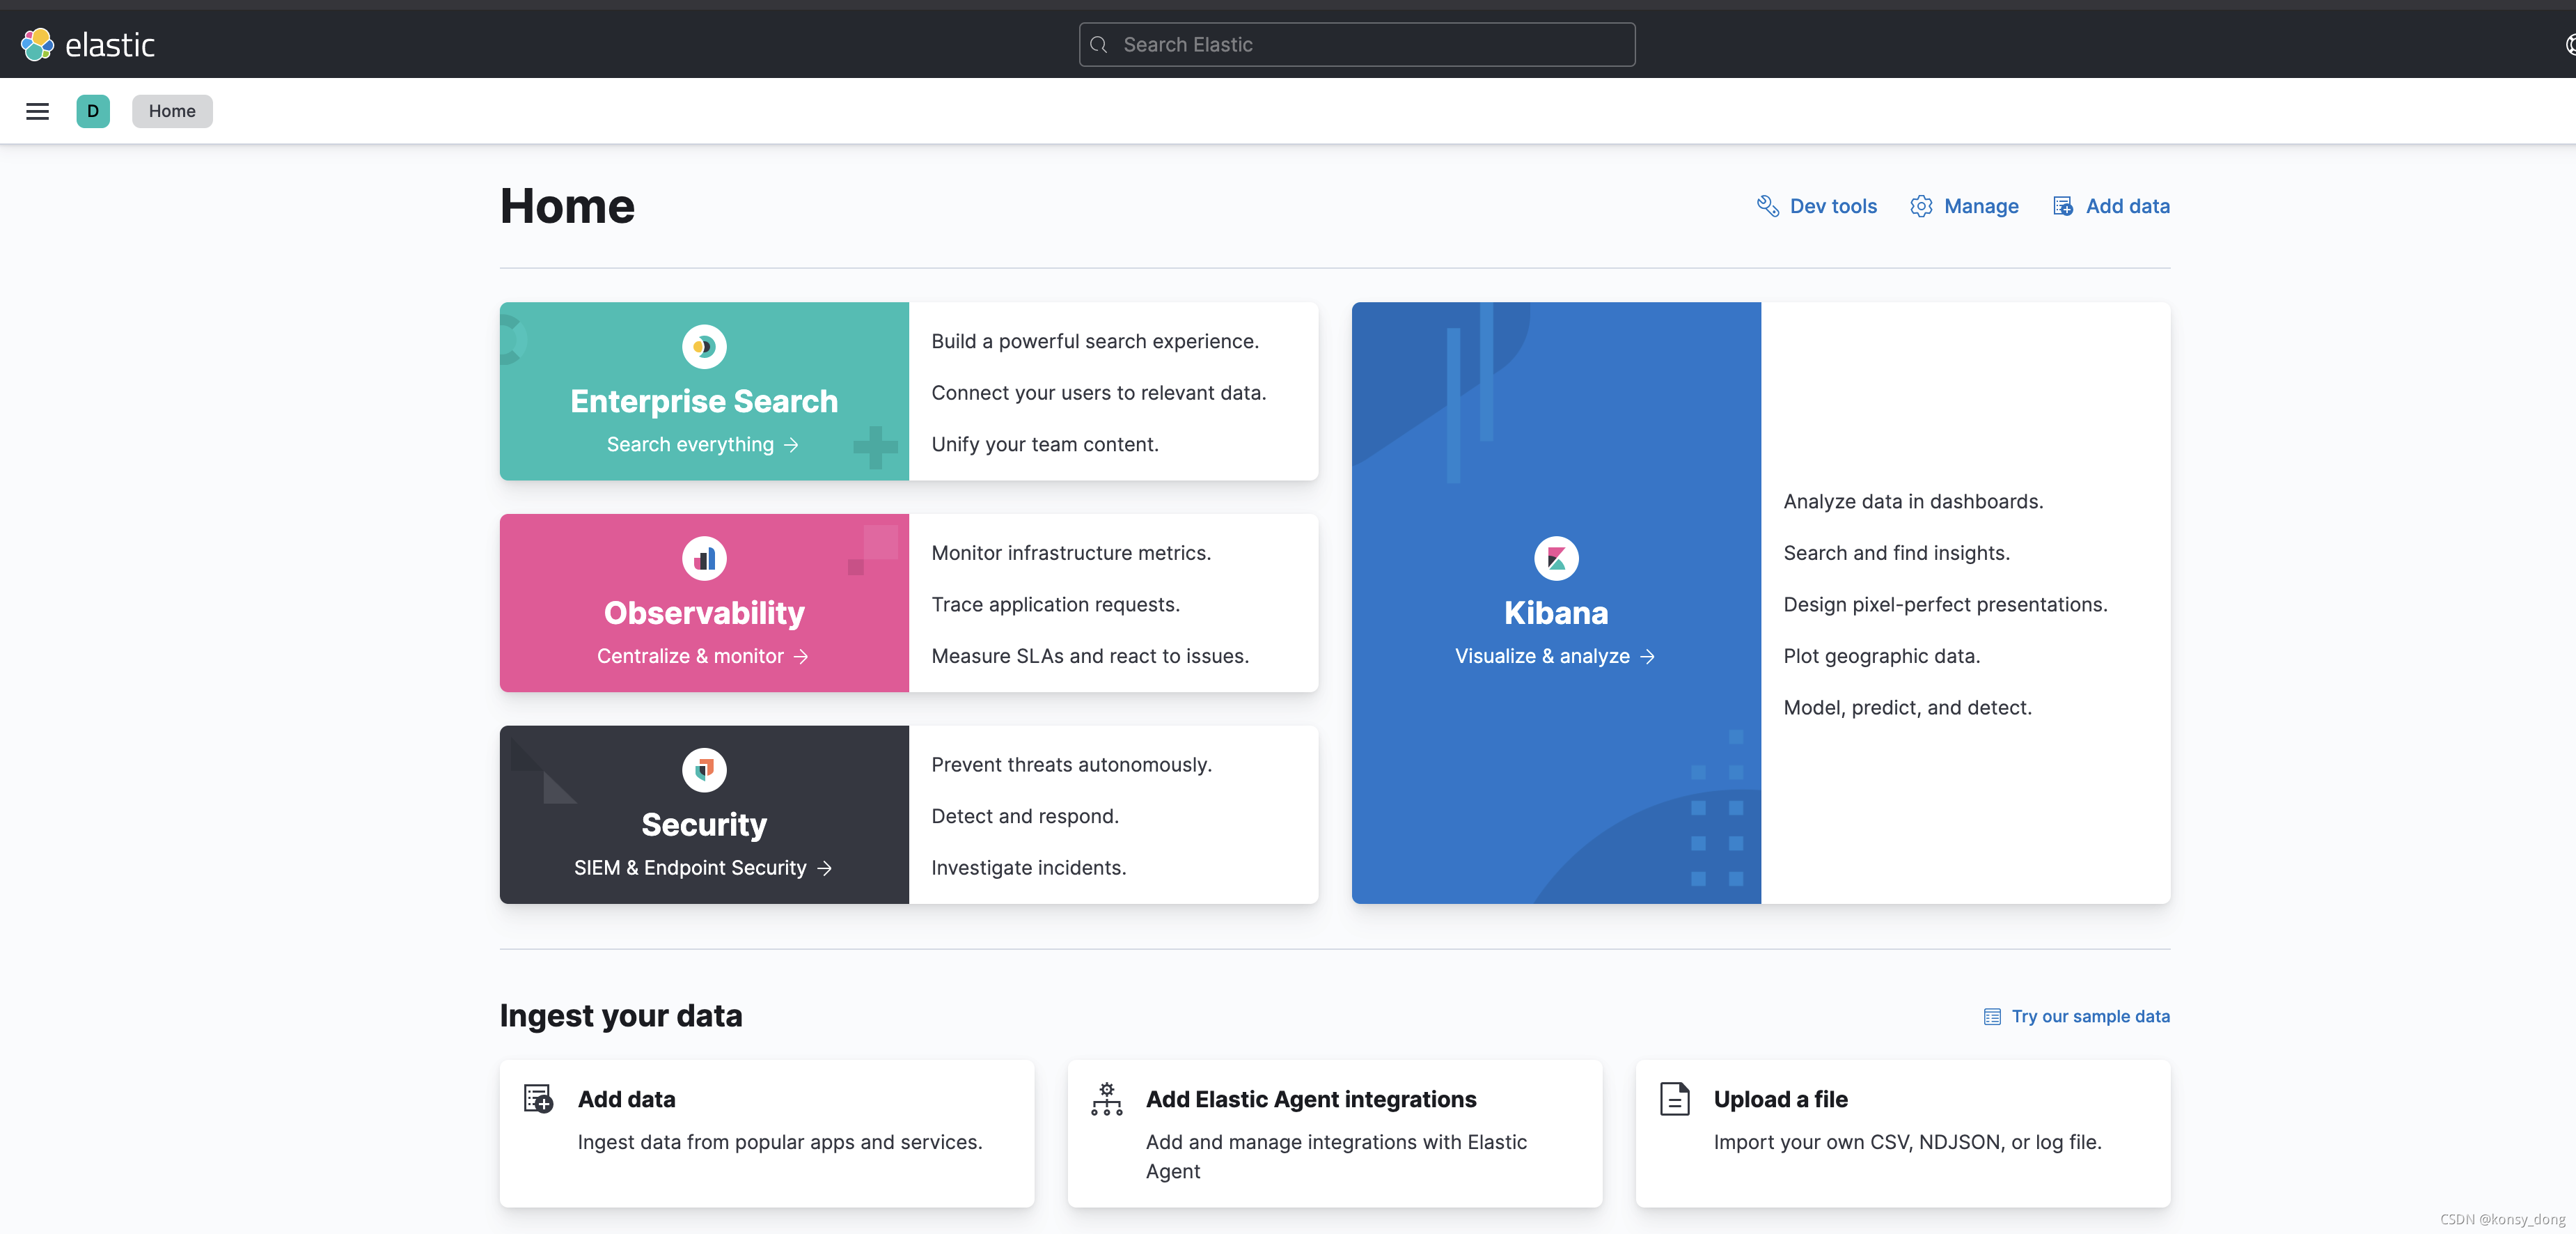Click the Manage gear icon

tap(1921, 206)
